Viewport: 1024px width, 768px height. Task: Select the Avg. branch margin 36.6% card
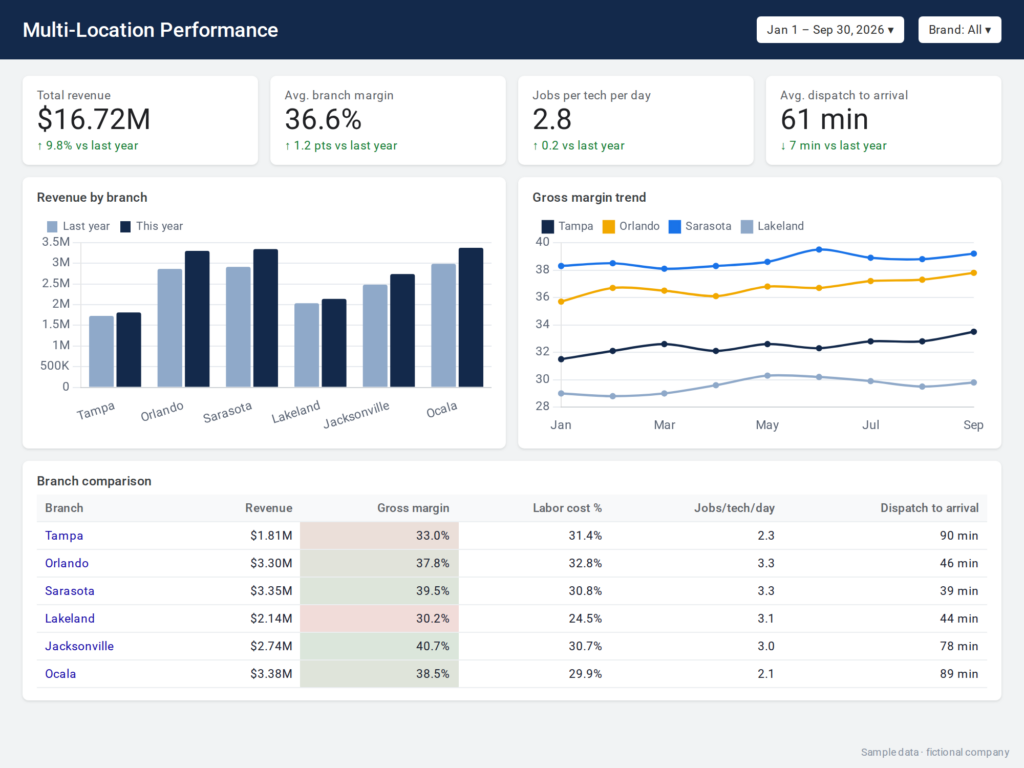[x=388, y=120]
